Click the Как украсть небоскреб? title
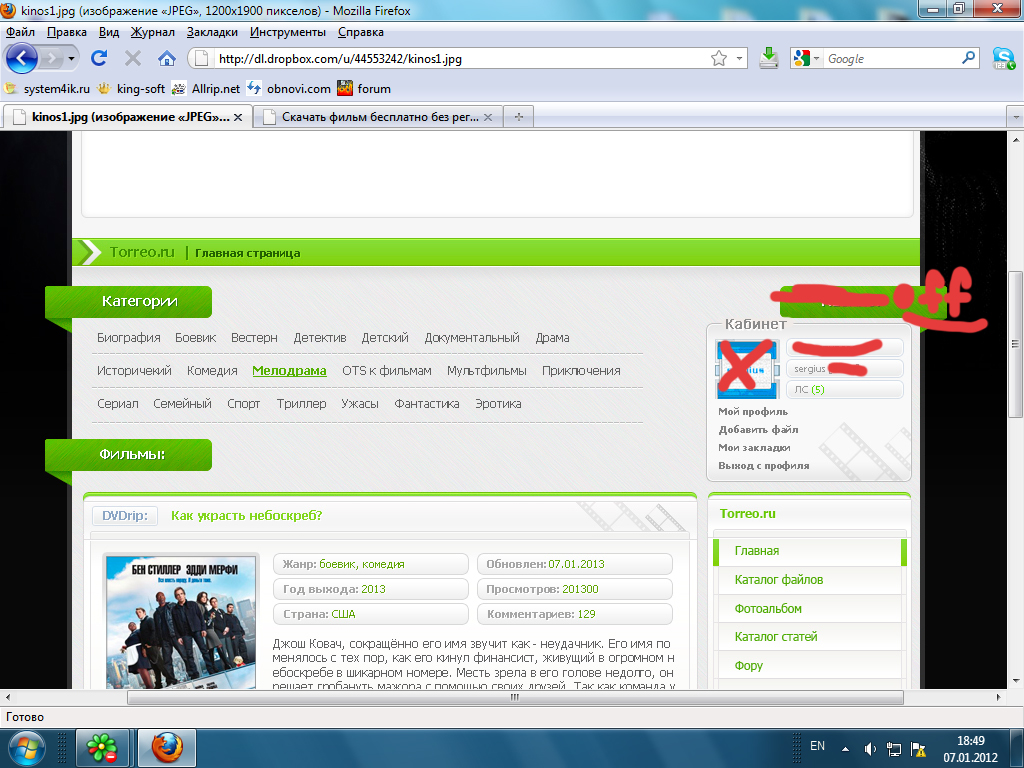 point(247,515)
